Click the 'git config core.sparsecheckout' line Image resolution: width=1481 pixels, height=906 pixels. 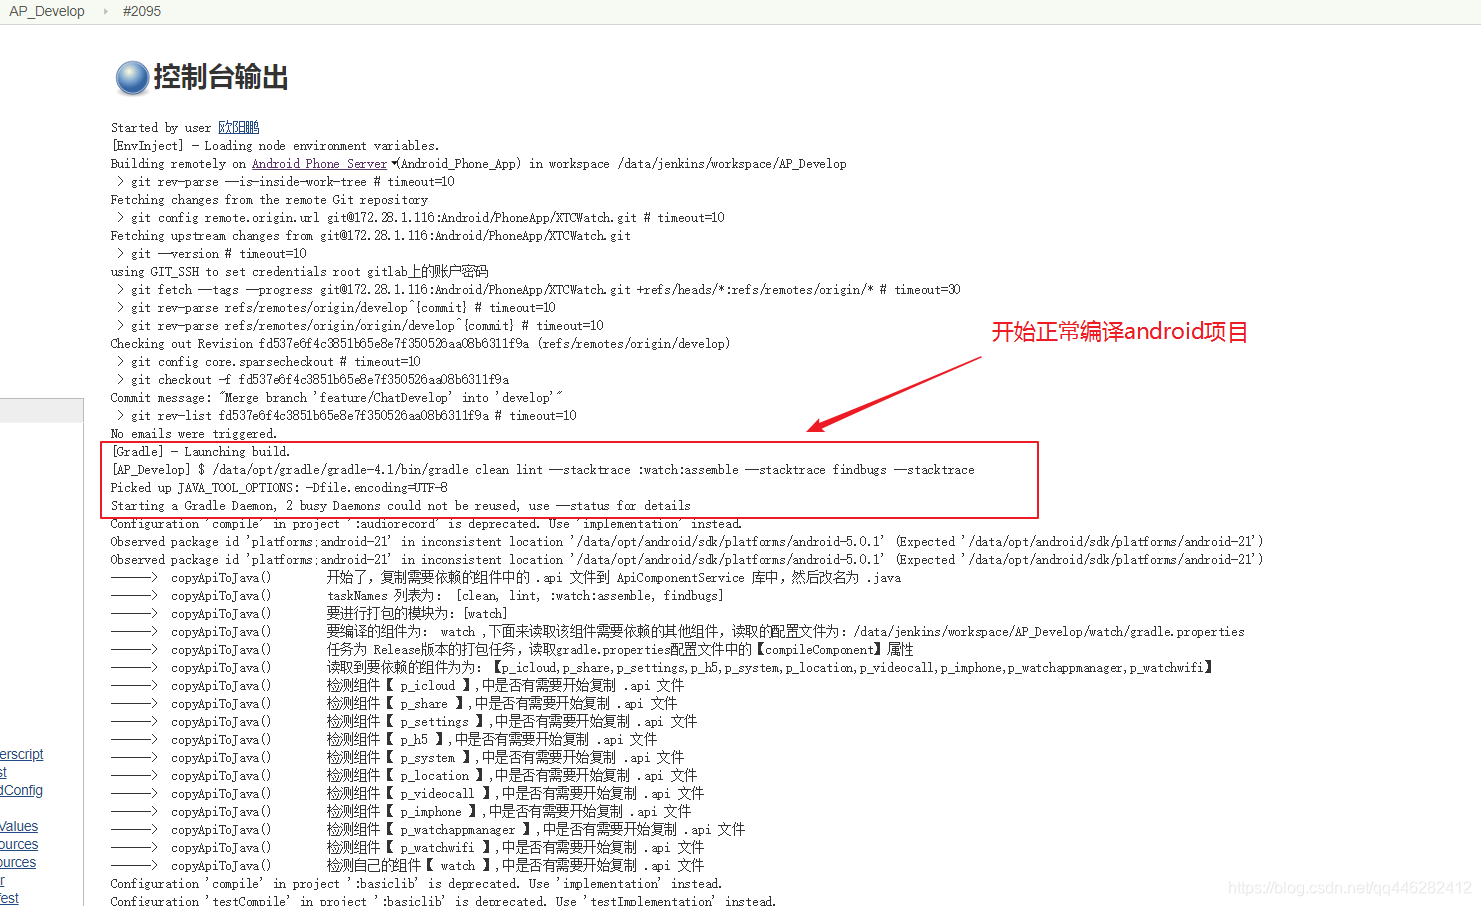click(x=268, y=362)
